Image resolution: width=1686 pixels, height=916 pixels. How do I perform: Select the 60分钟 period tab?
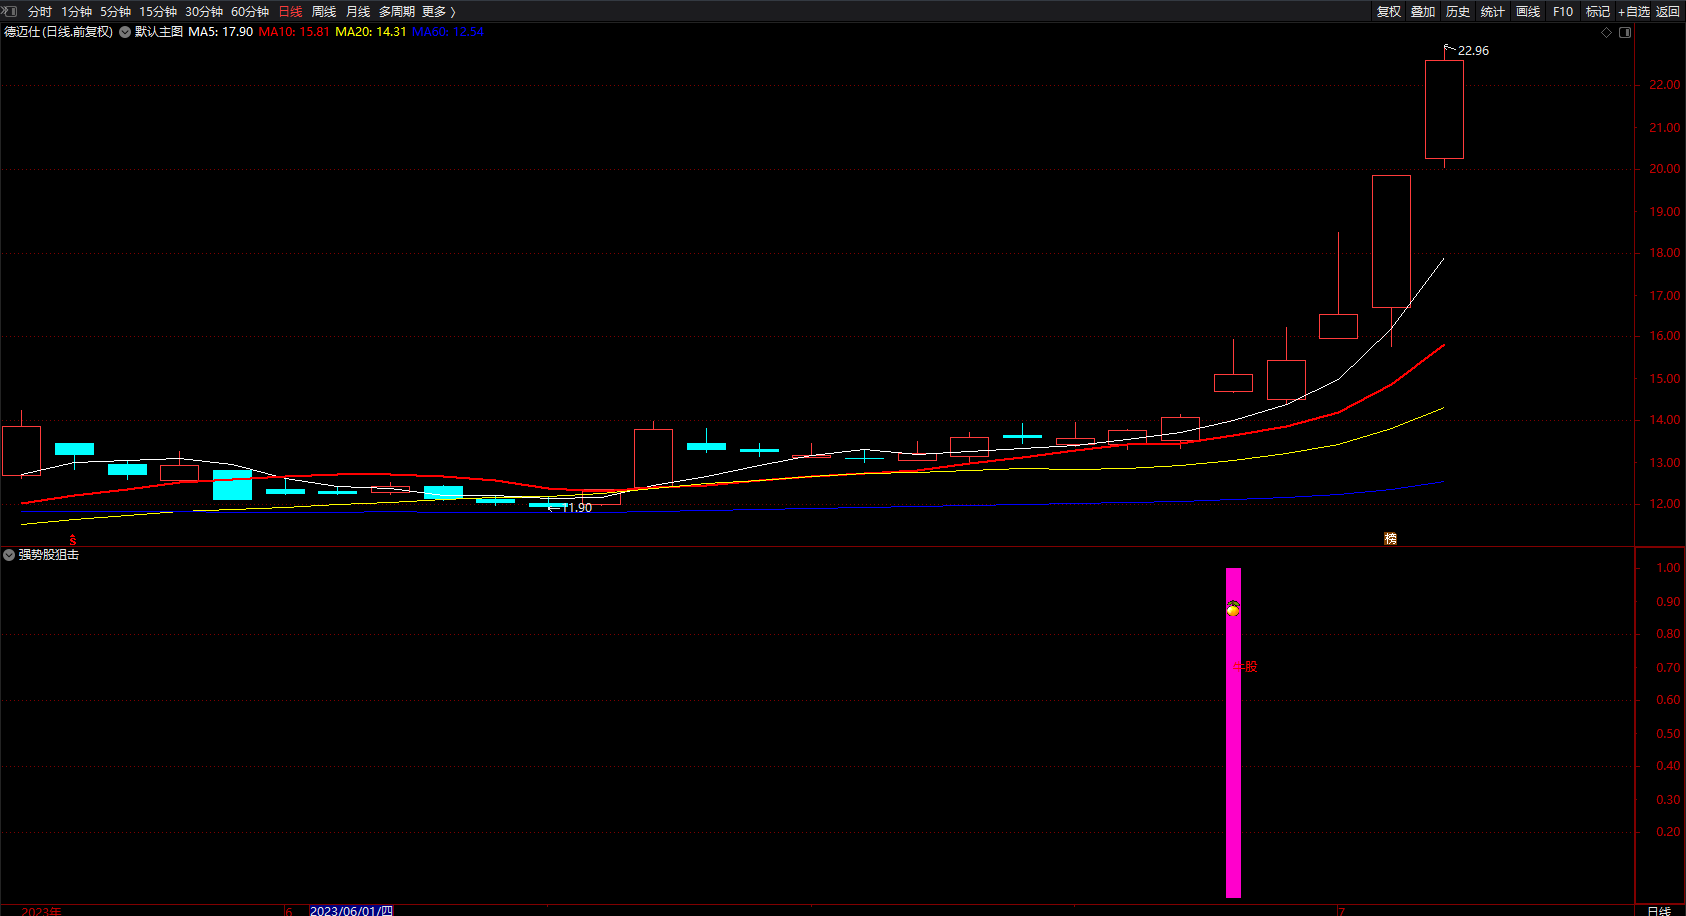250,12
